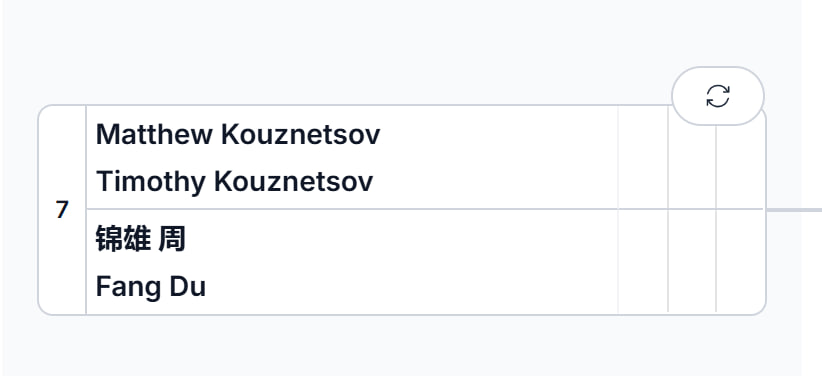Click first score cell of Kouznetsov team
This screenshot has height=376, width=822.
pos(643,157)
